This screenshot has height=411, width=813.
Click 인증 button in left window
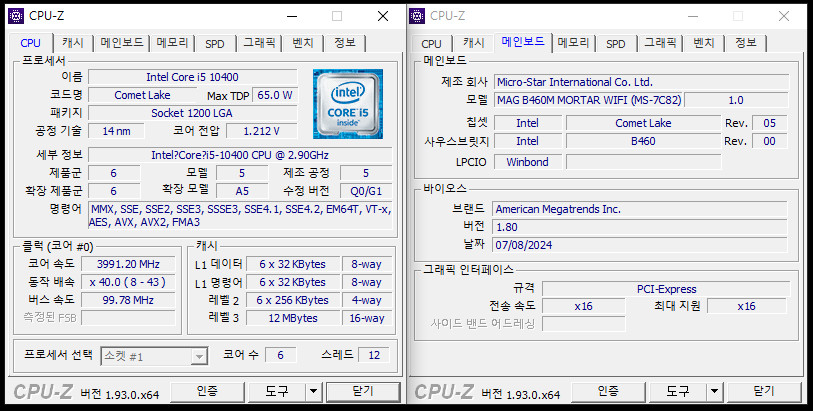tap(207, 391)
